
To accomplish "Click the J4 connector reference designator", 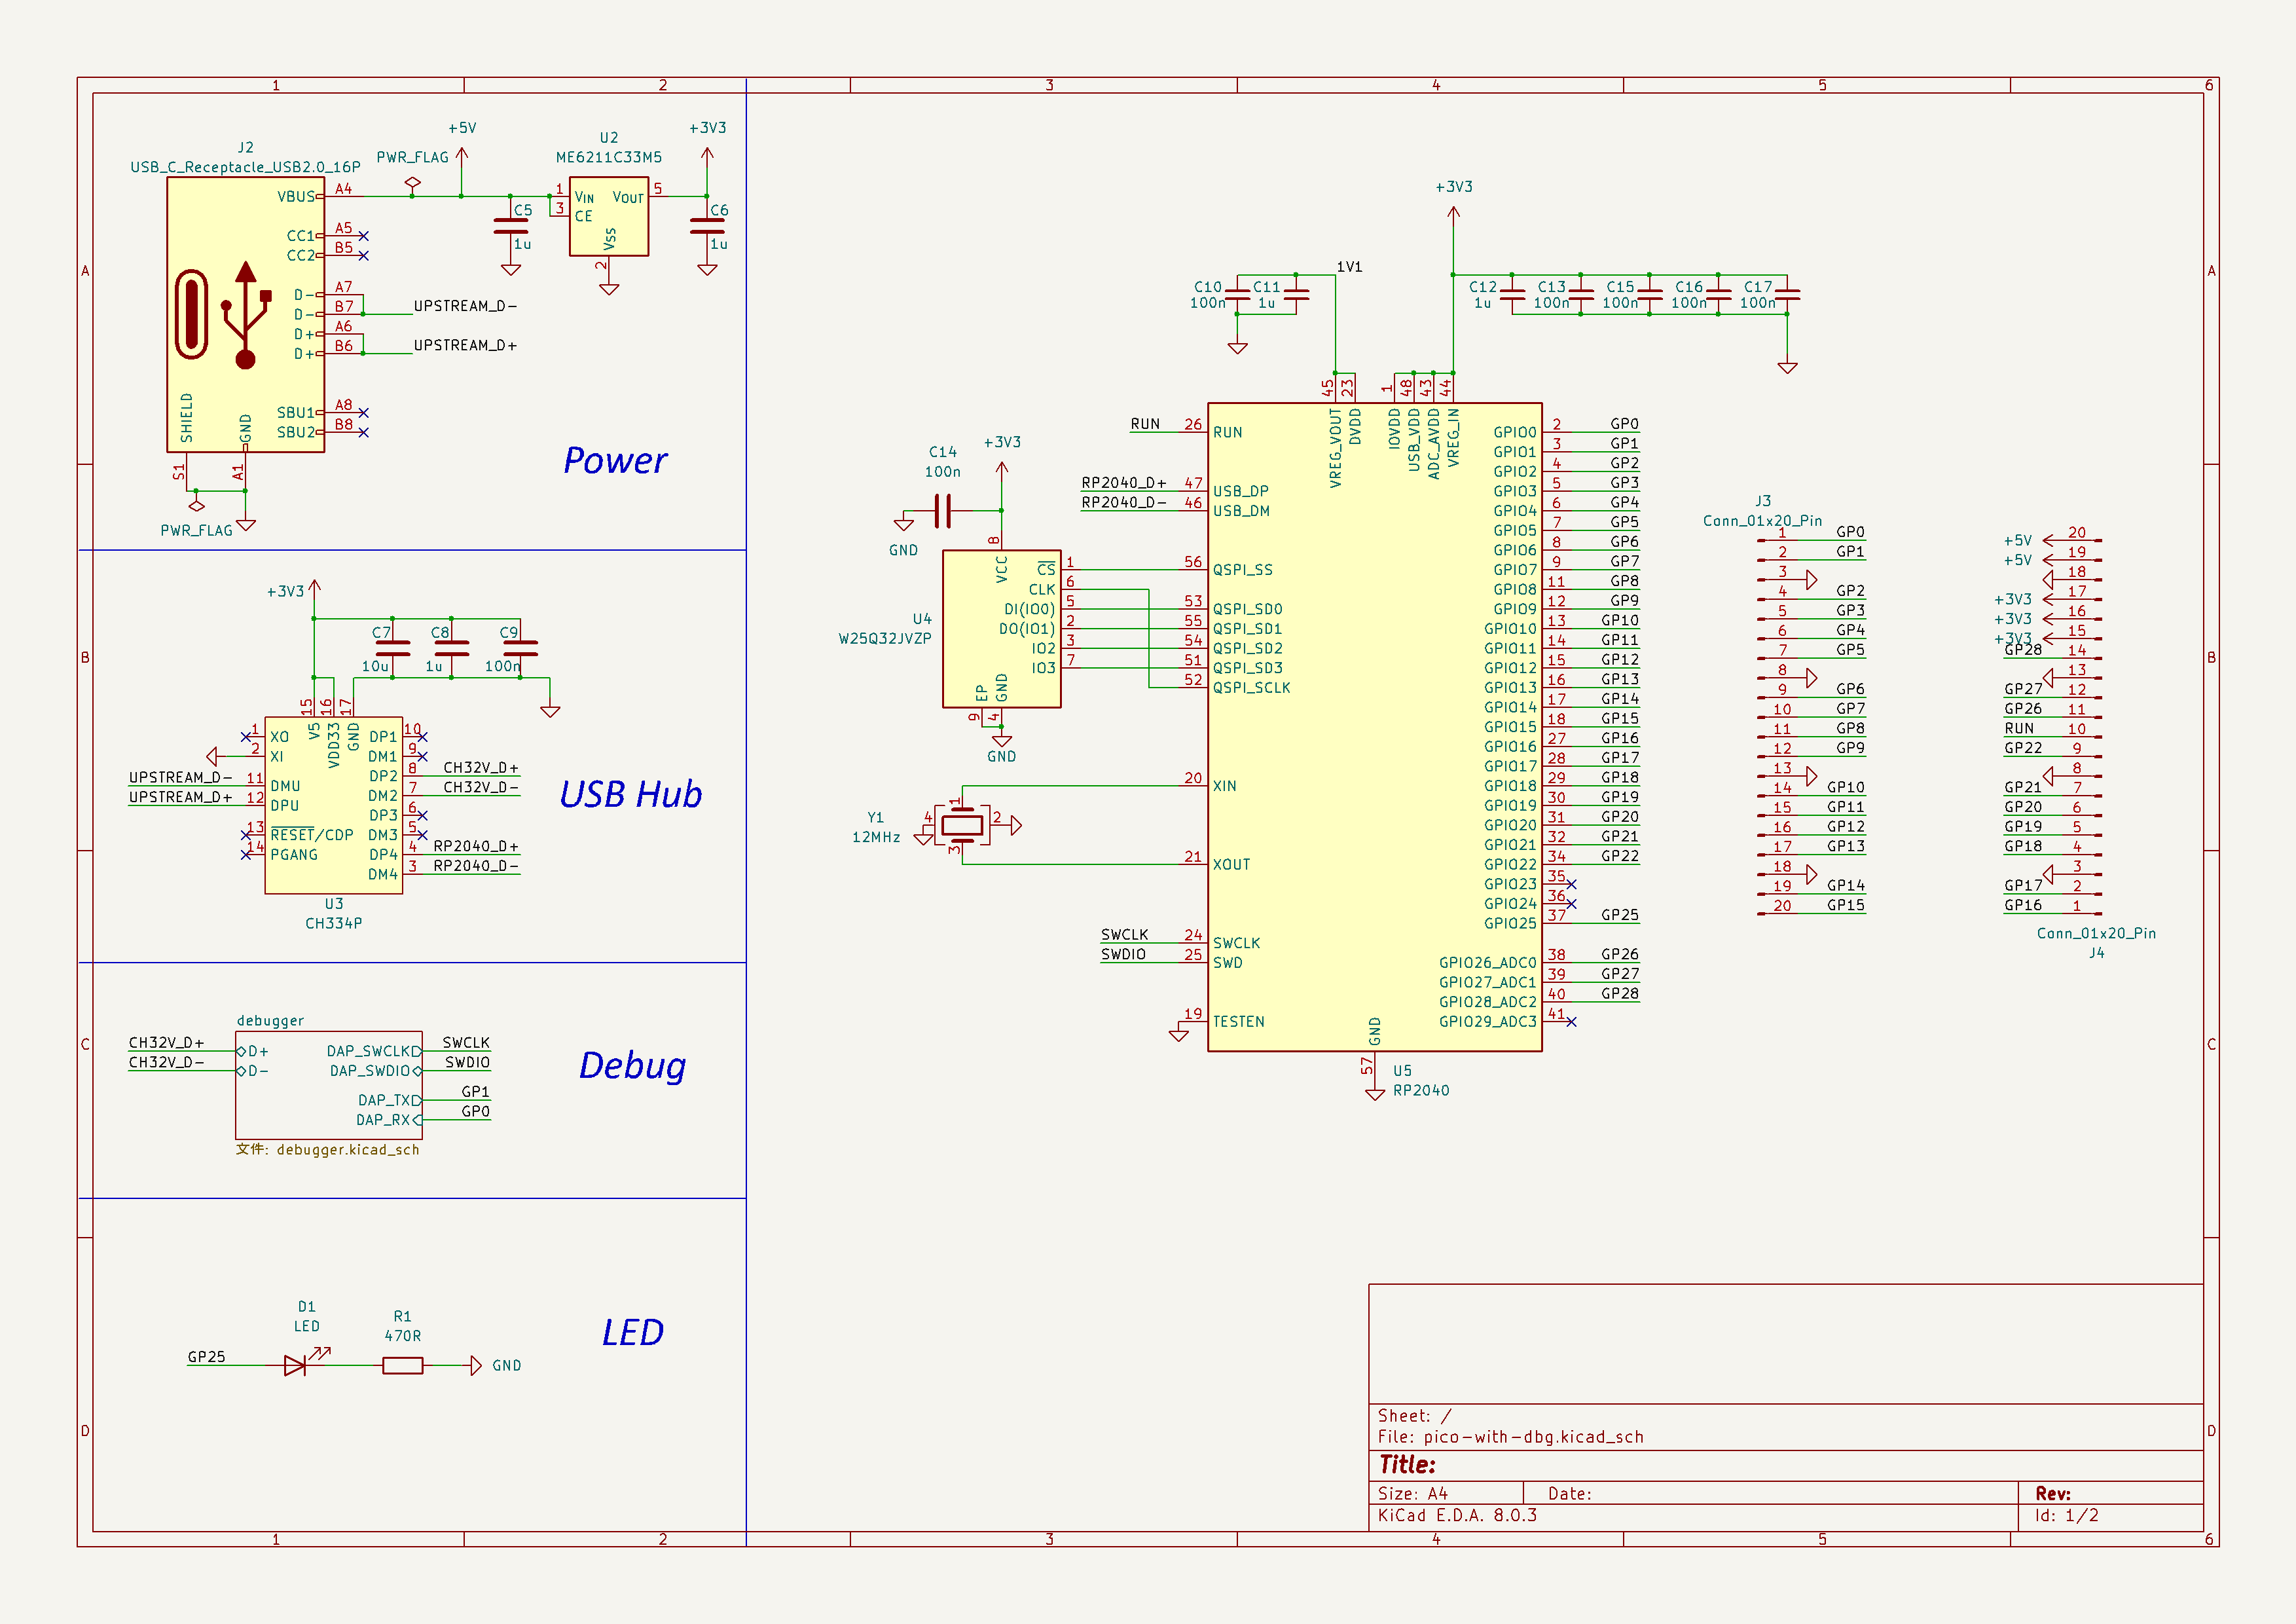I will tap(2096, 953).
